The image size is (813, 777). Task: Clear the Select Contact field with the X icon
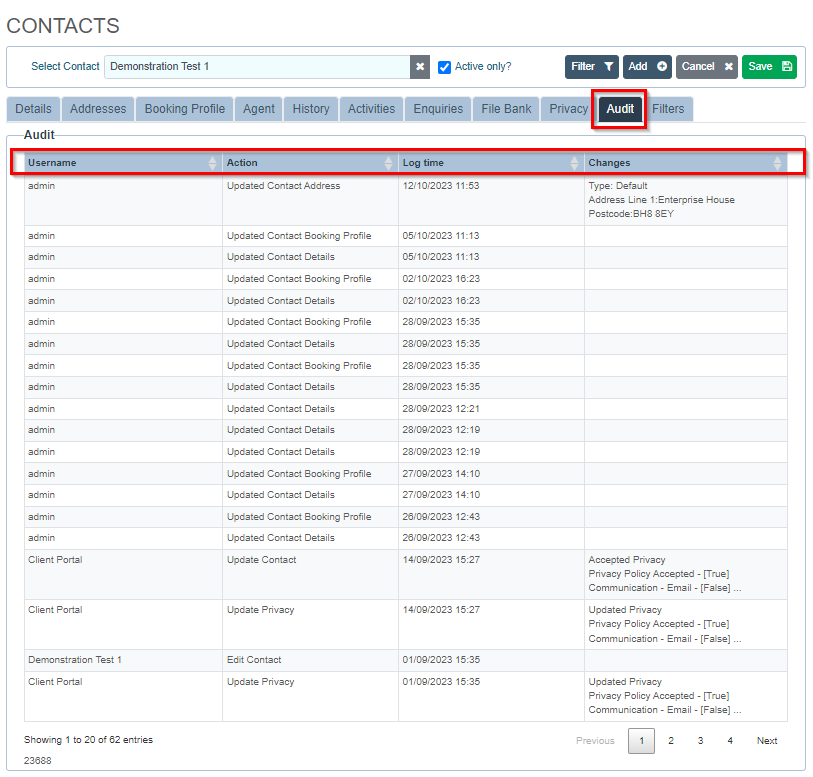pos(420,67)
